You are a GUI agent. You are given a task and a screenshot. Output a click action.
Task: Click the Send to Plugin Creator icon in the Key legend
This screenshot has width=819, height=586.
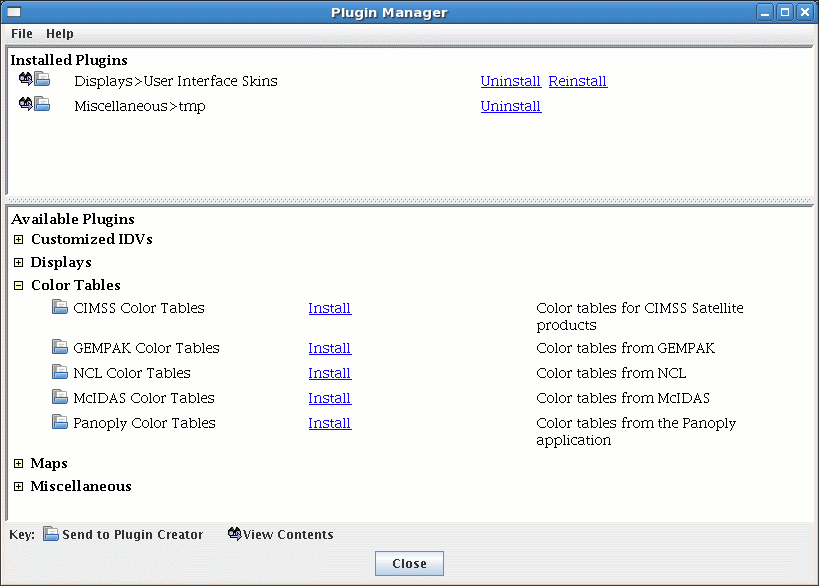pyautogui.click(x=50, y=534)
